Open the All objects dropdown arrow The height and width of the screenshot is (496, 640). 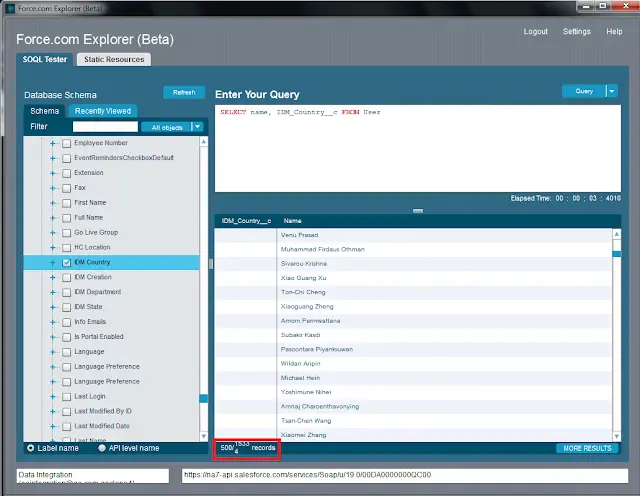pyautogui.click(x=198, y=127)
